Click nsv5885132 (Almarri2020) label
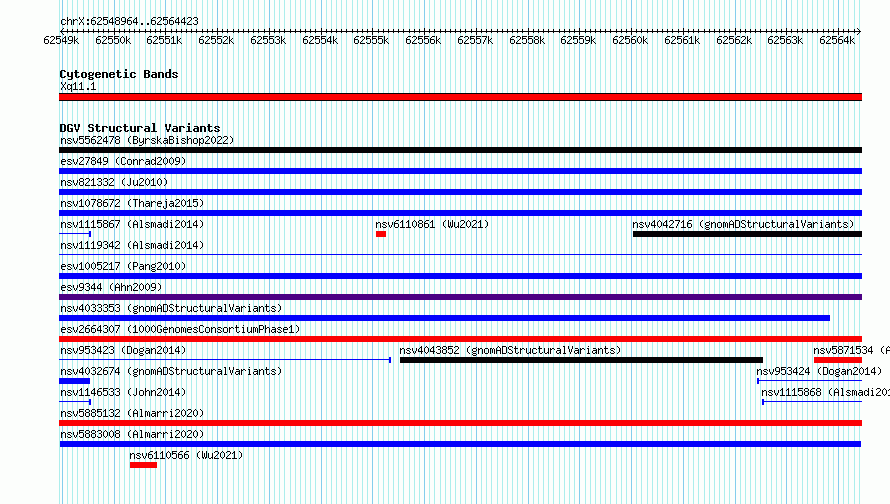 (x=132, y=413)
